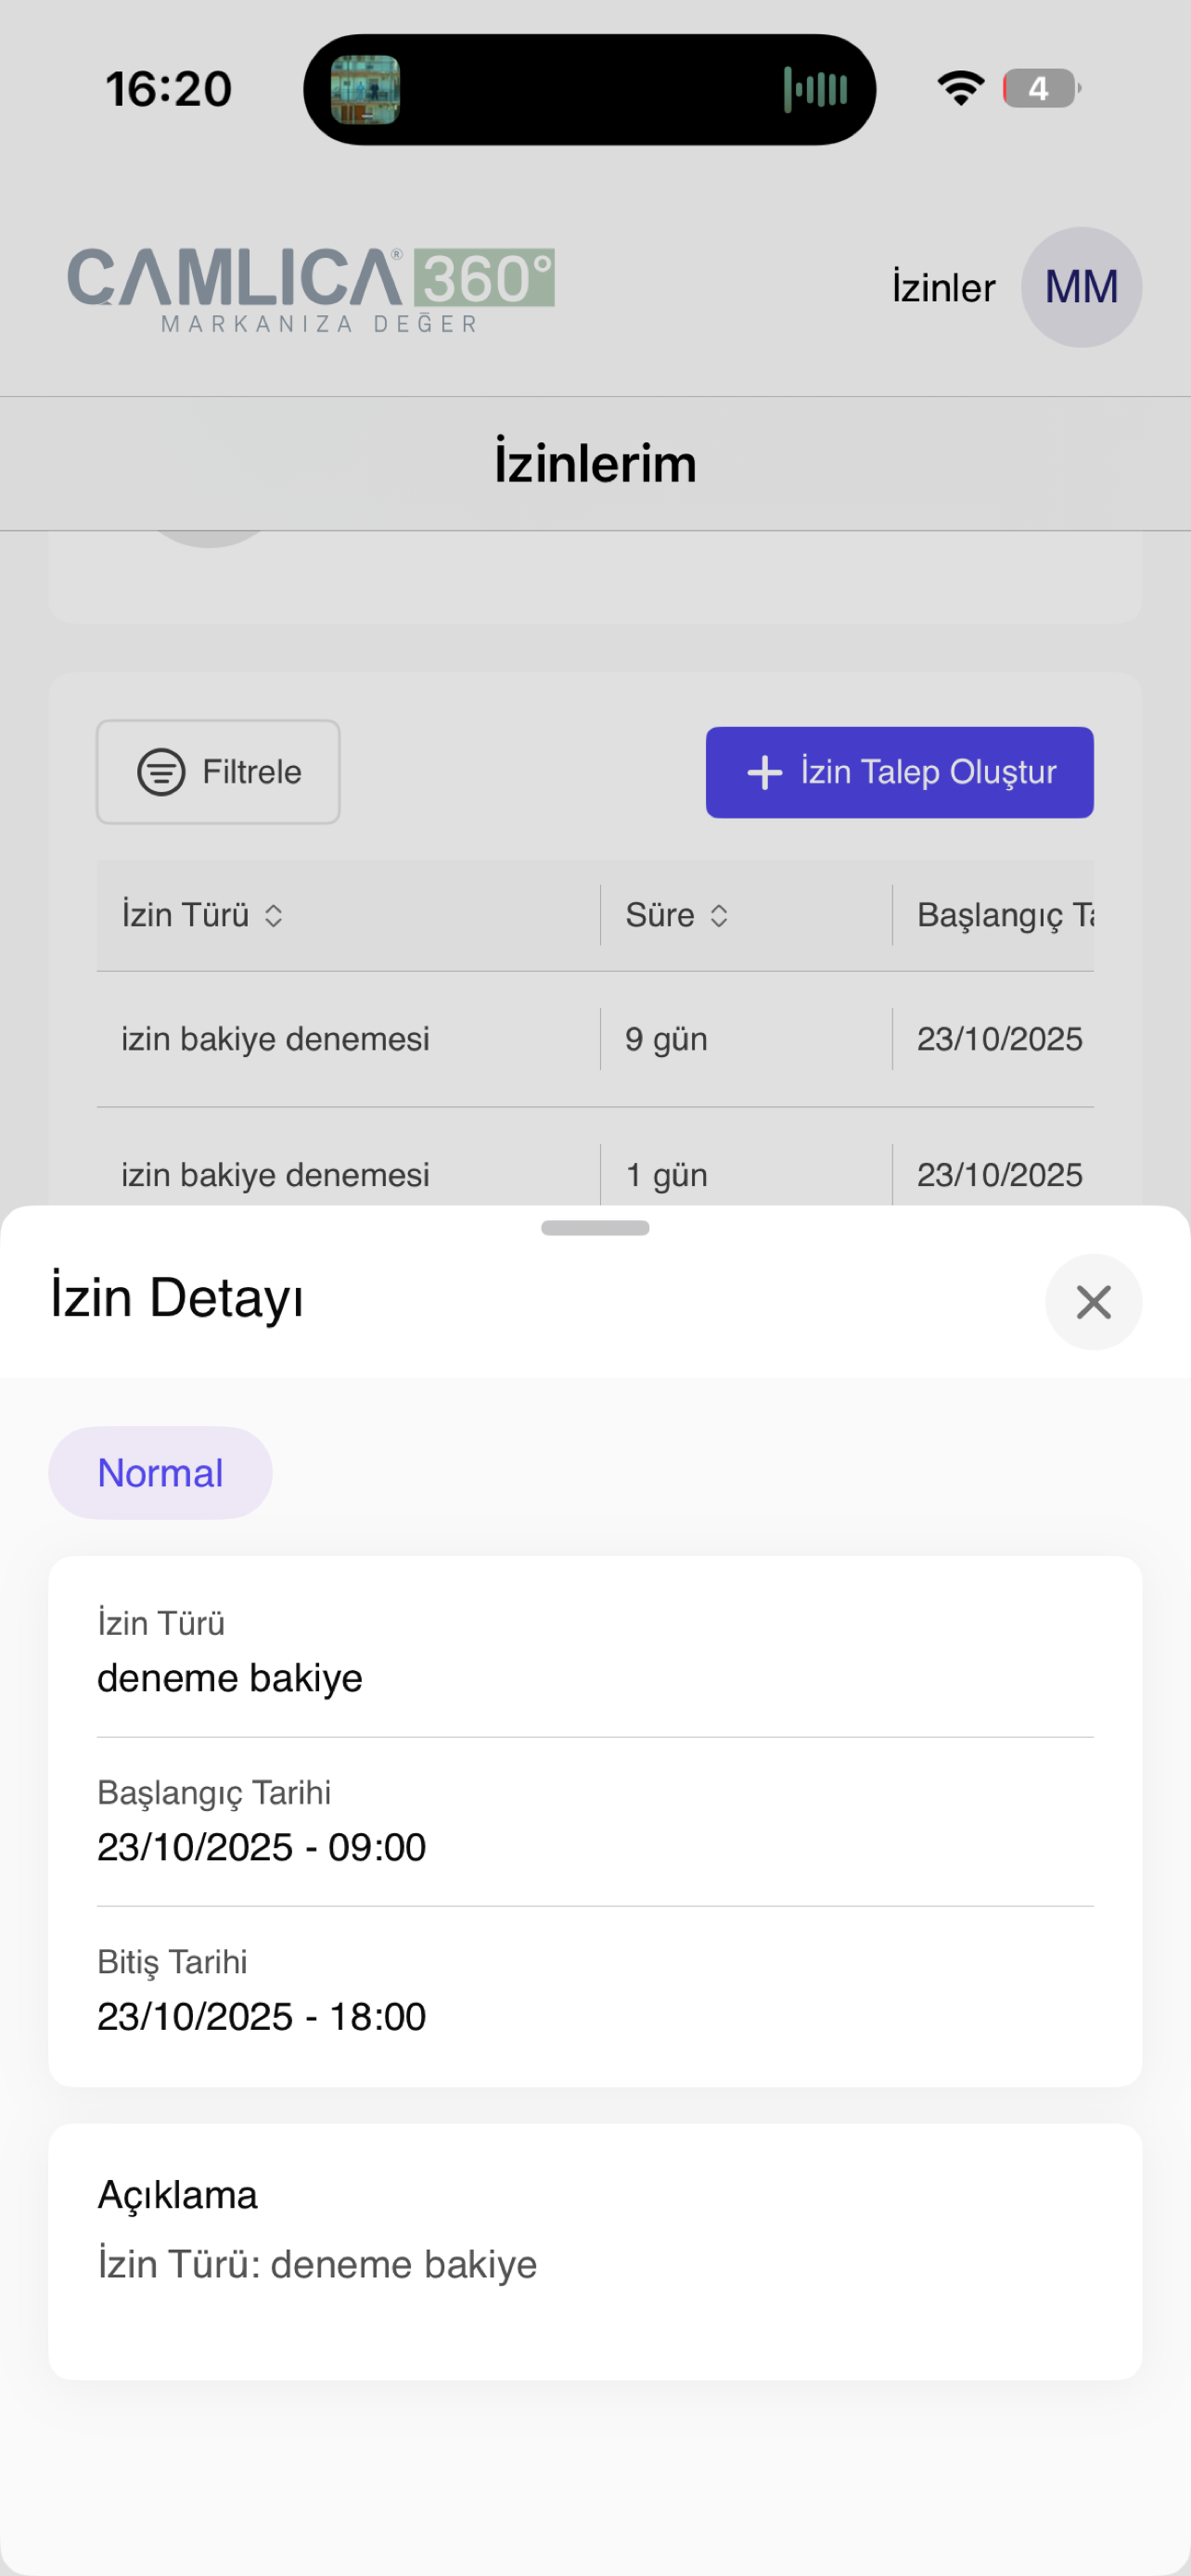Tap the Normal status badge
The image size is (1191, 2576).
click(x=160, y=1473)
